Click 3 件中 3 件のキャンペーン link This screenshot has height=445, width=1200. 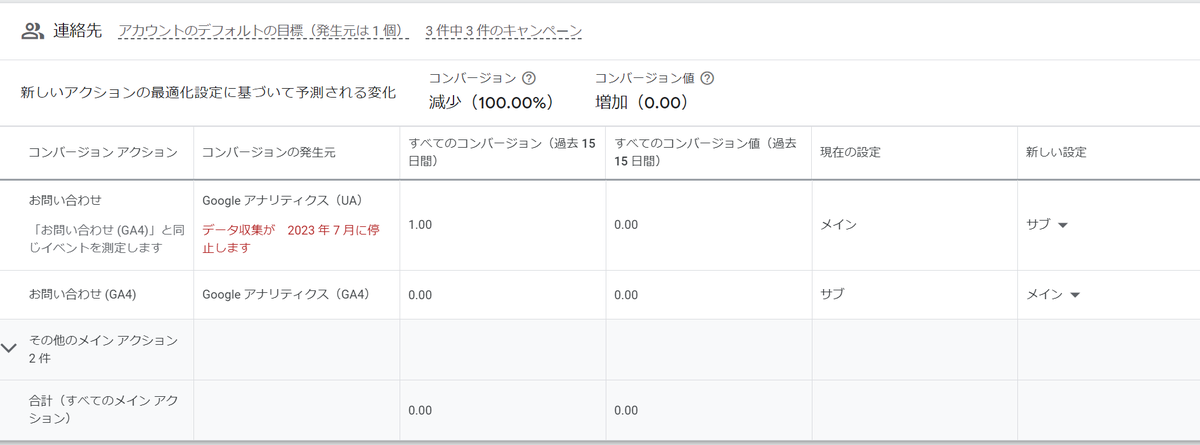click(x=503, y=31)
